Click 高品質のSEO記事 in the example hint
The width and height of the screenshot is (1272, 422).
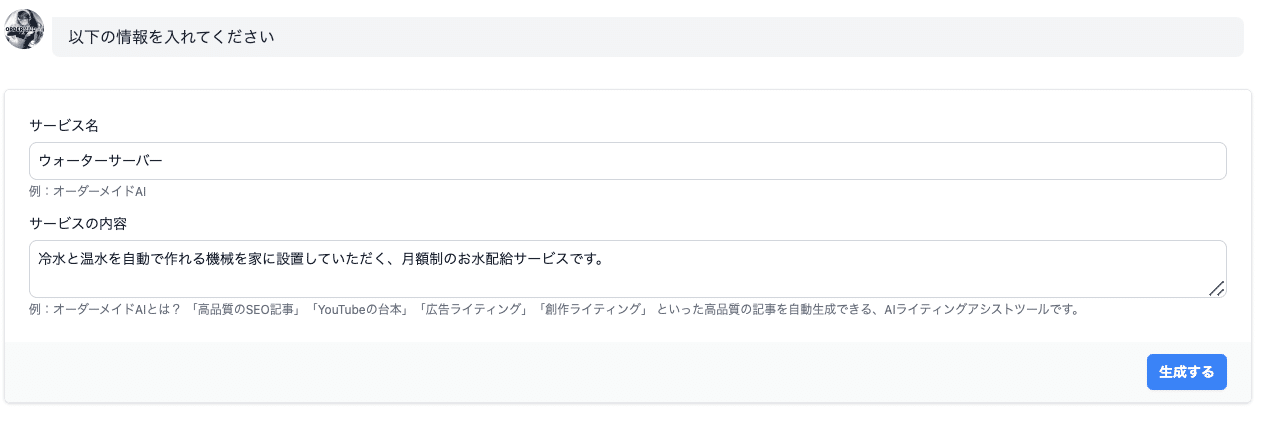[x=250, y=310]
